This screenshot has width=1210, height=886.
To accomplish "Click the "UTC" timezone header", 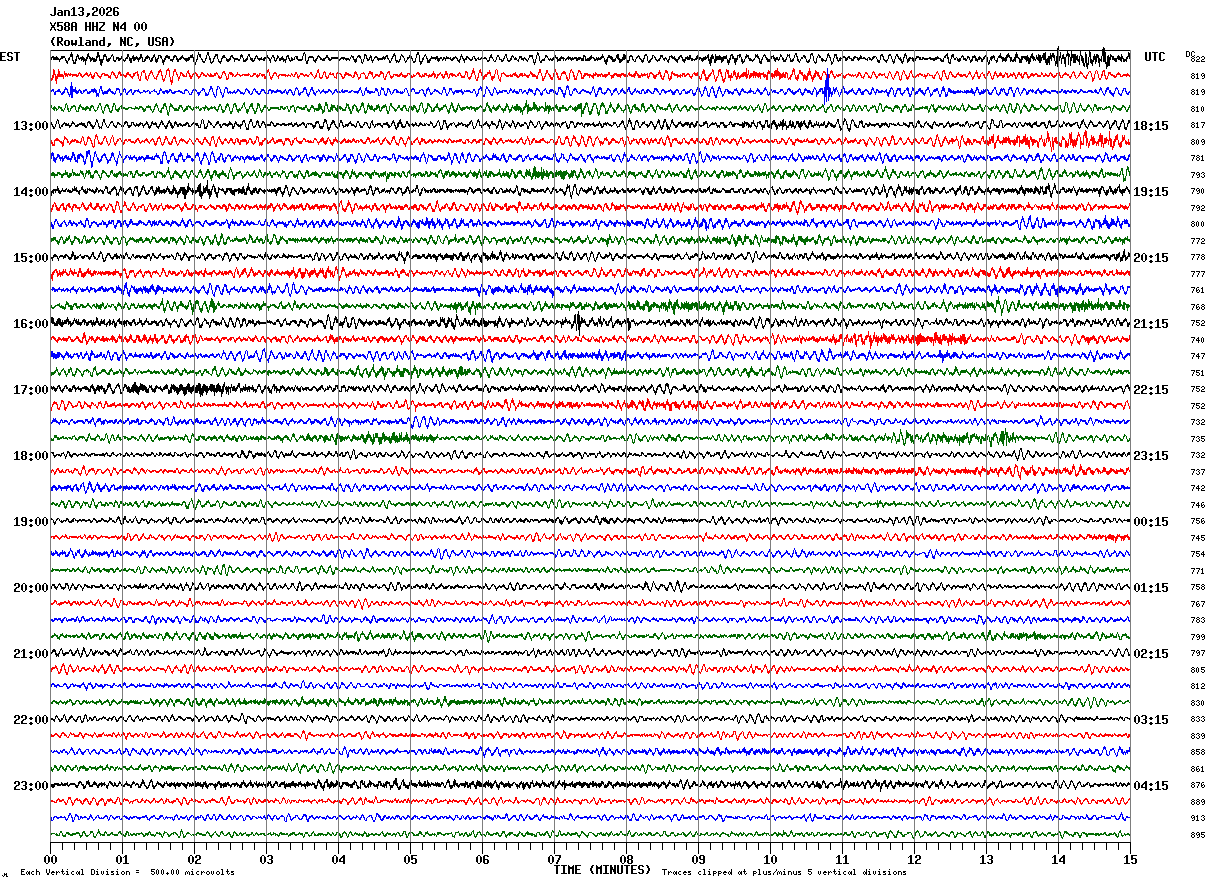I will click(1155, 57).
